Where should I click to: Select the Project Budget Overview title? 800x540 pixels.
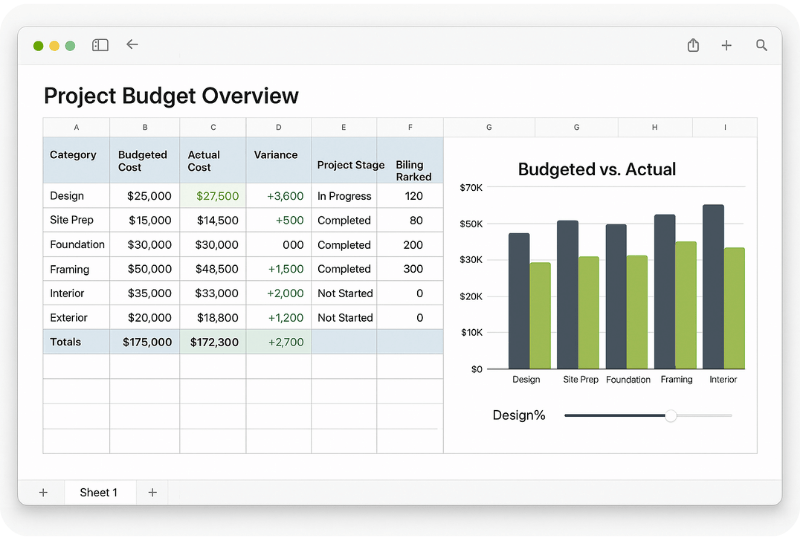(171, 96)
